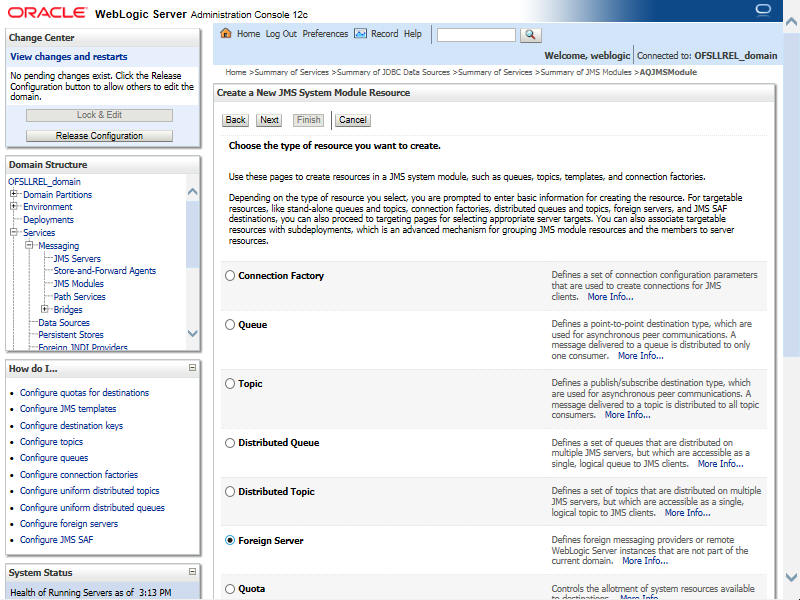Click Summary of JMS Modules breadcrumb
The height and width of the screenshot is (600, 800).
(x=586, y=72)
